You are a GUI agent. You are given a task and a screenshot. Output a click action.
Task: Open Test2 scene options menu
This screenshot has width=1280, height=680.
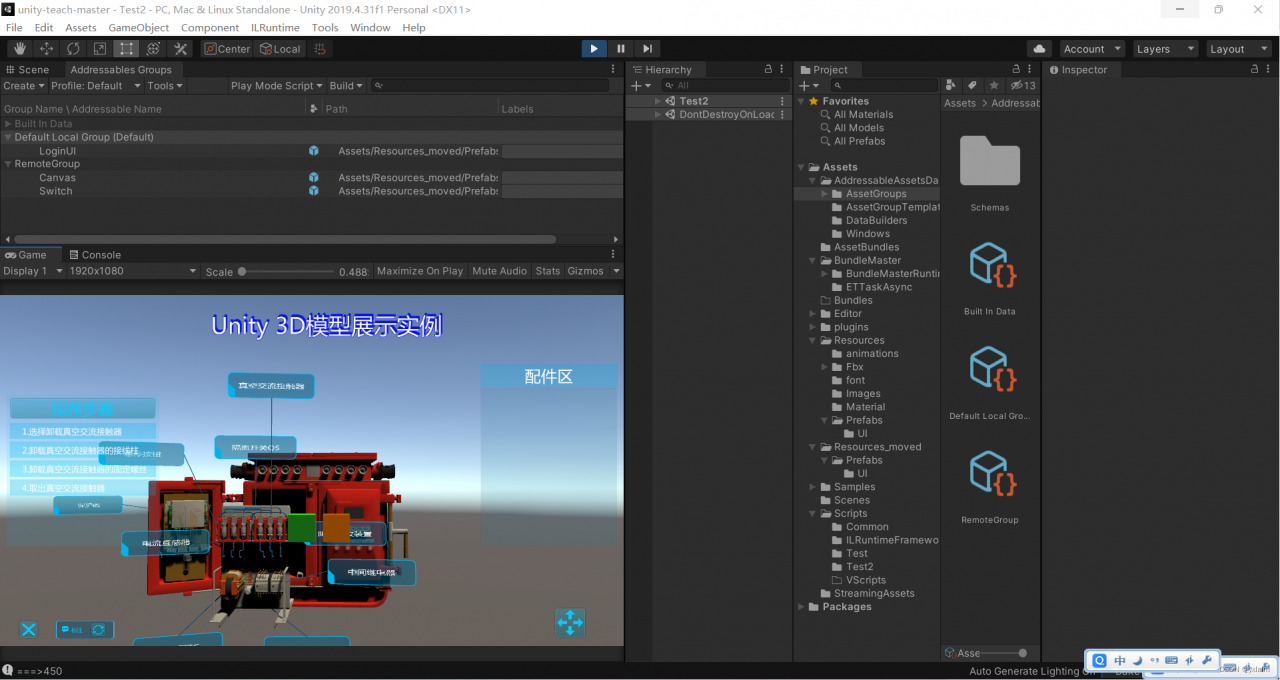[782, 101]
